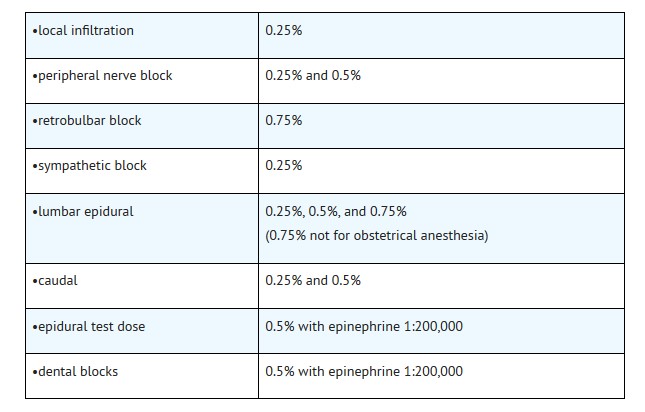Select the 0.75% value for retrobulbar block
This screenshot has height=412, width=645.
coord(284,121)
